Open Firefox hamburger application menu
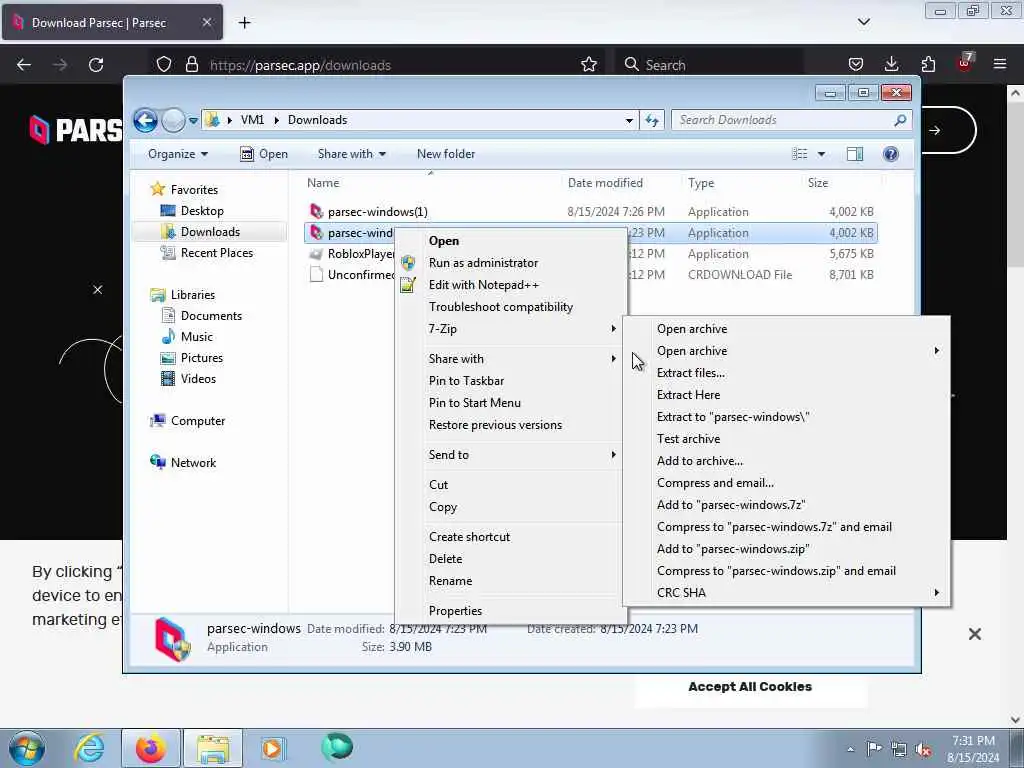The height and width of the screenshot is (768, 1024). [1000, 65]
